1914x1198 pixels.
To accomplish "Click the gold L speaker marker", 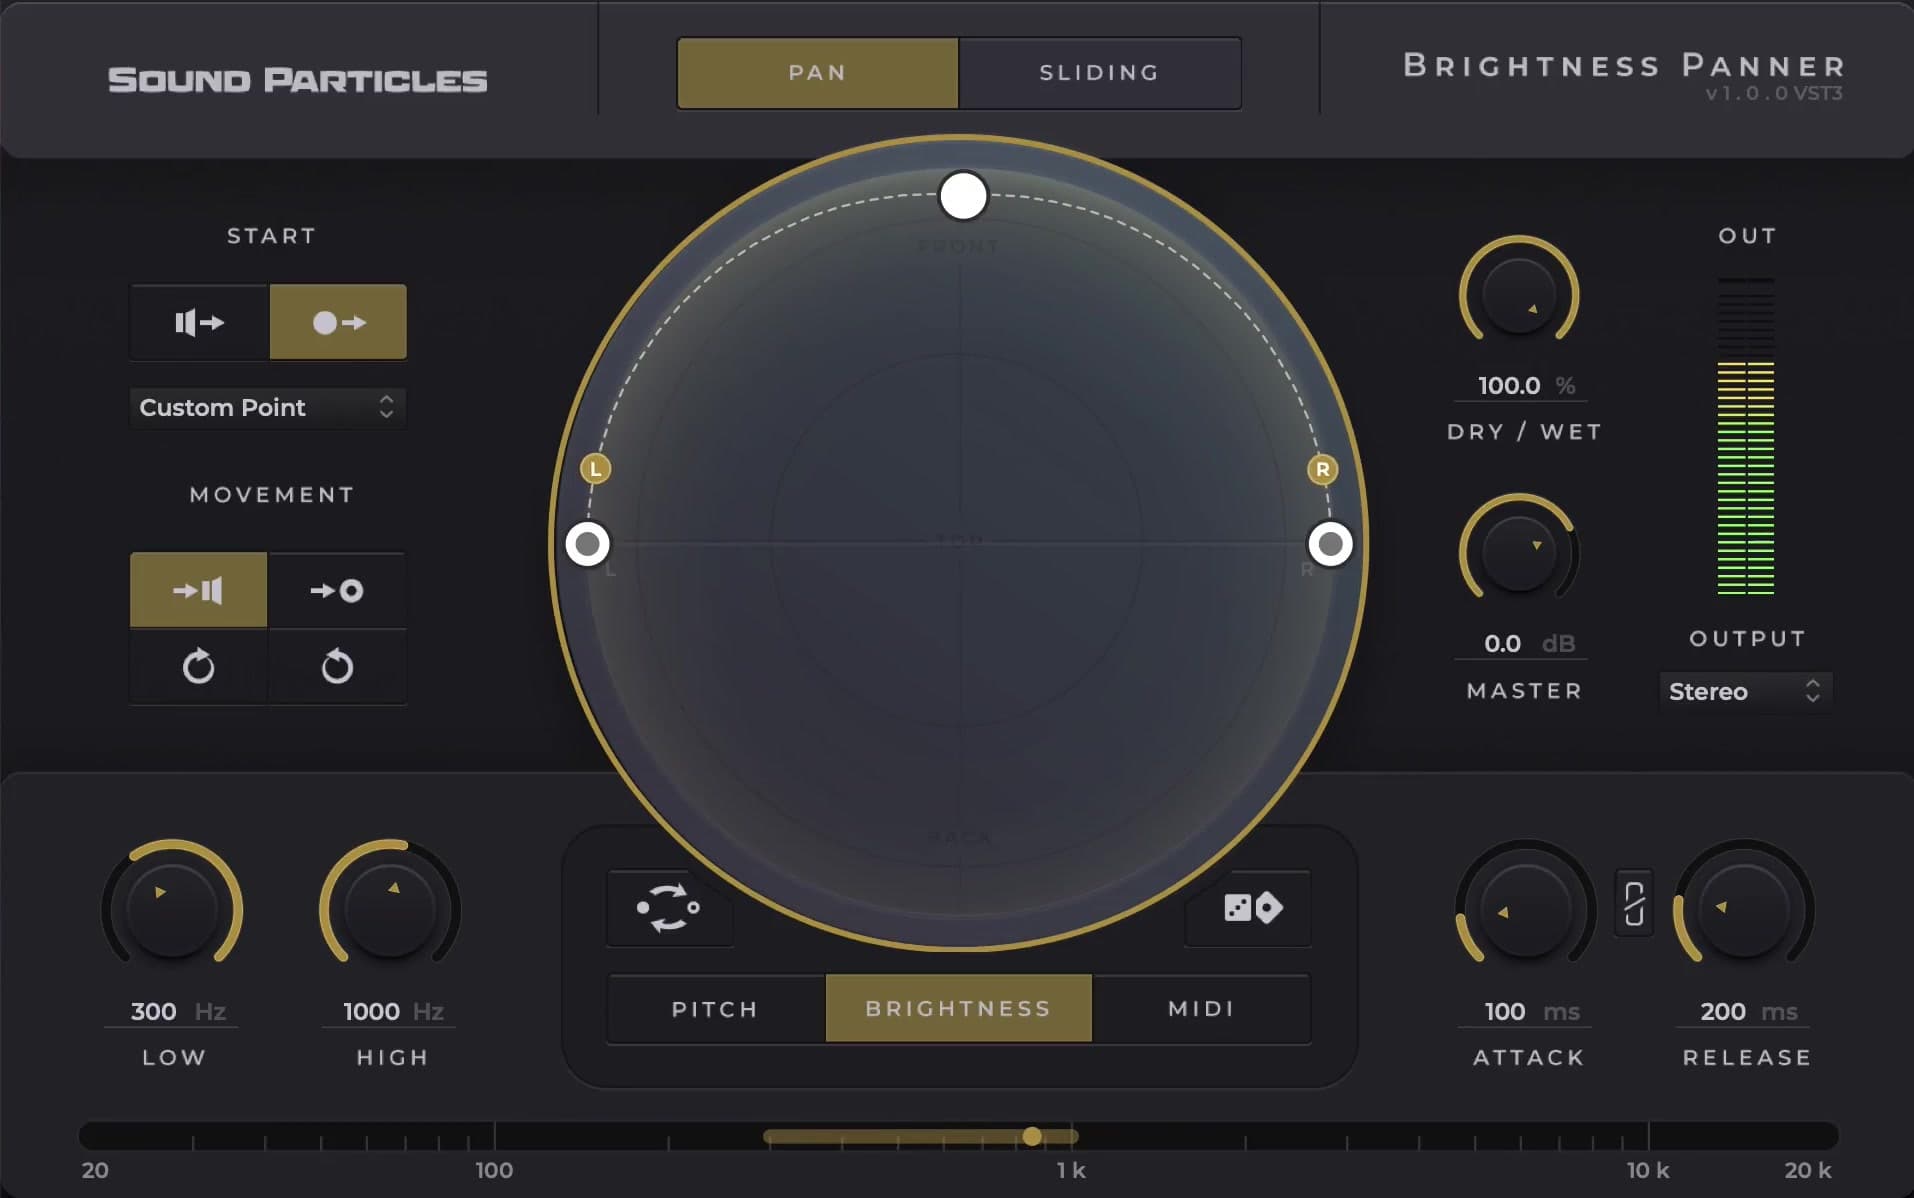I will tap(596, 468).
